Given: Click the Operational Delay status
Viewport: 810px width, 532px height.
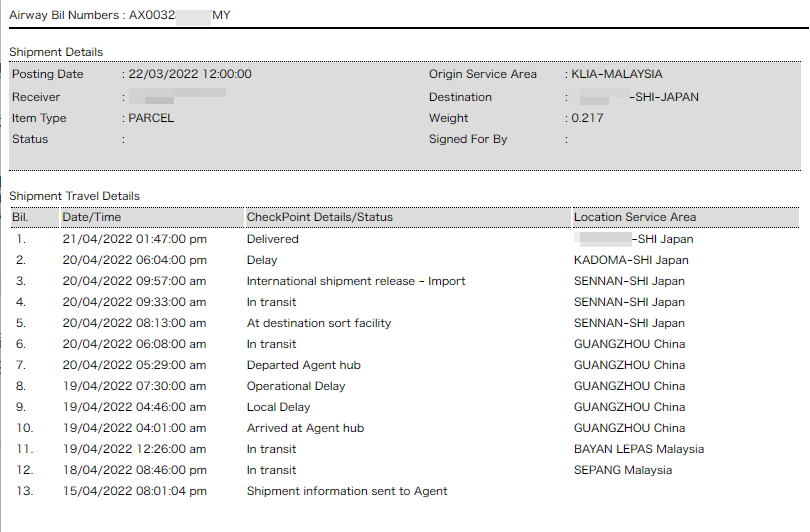Looking at the screenshot, I should coord(295,386).
